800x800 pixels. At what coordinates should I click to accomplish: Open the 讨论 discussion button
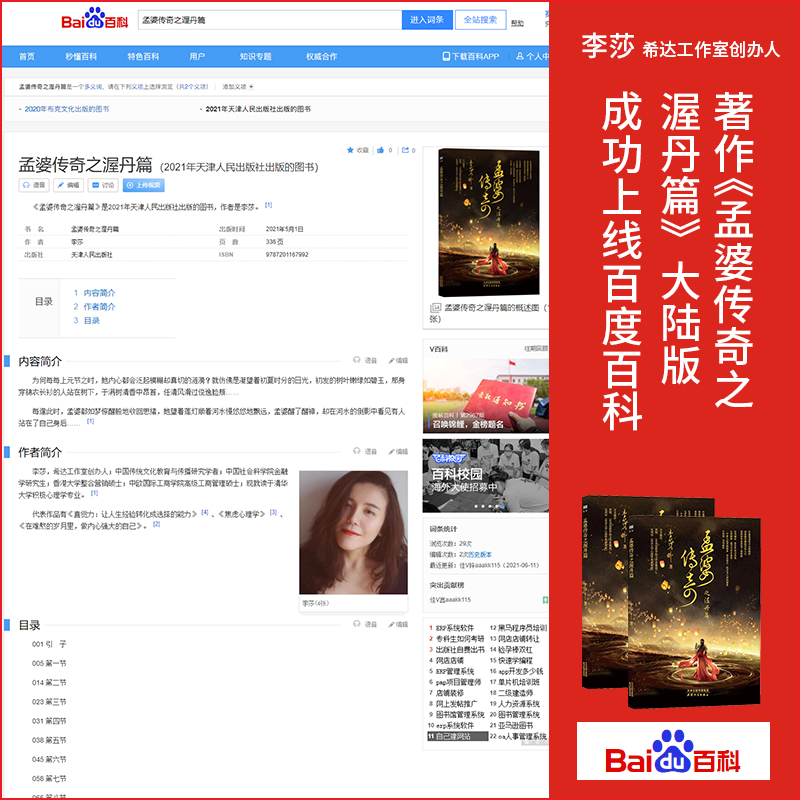click(103, 185)
